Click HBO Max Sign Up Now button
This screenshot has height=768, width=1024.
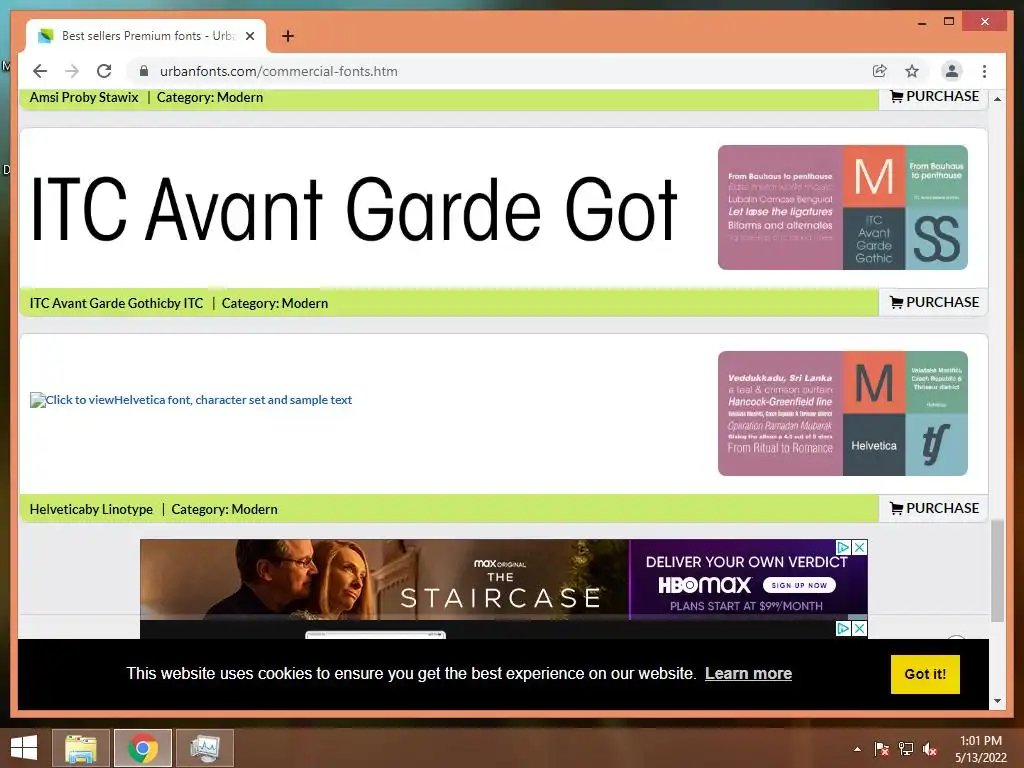coord(799,585)
